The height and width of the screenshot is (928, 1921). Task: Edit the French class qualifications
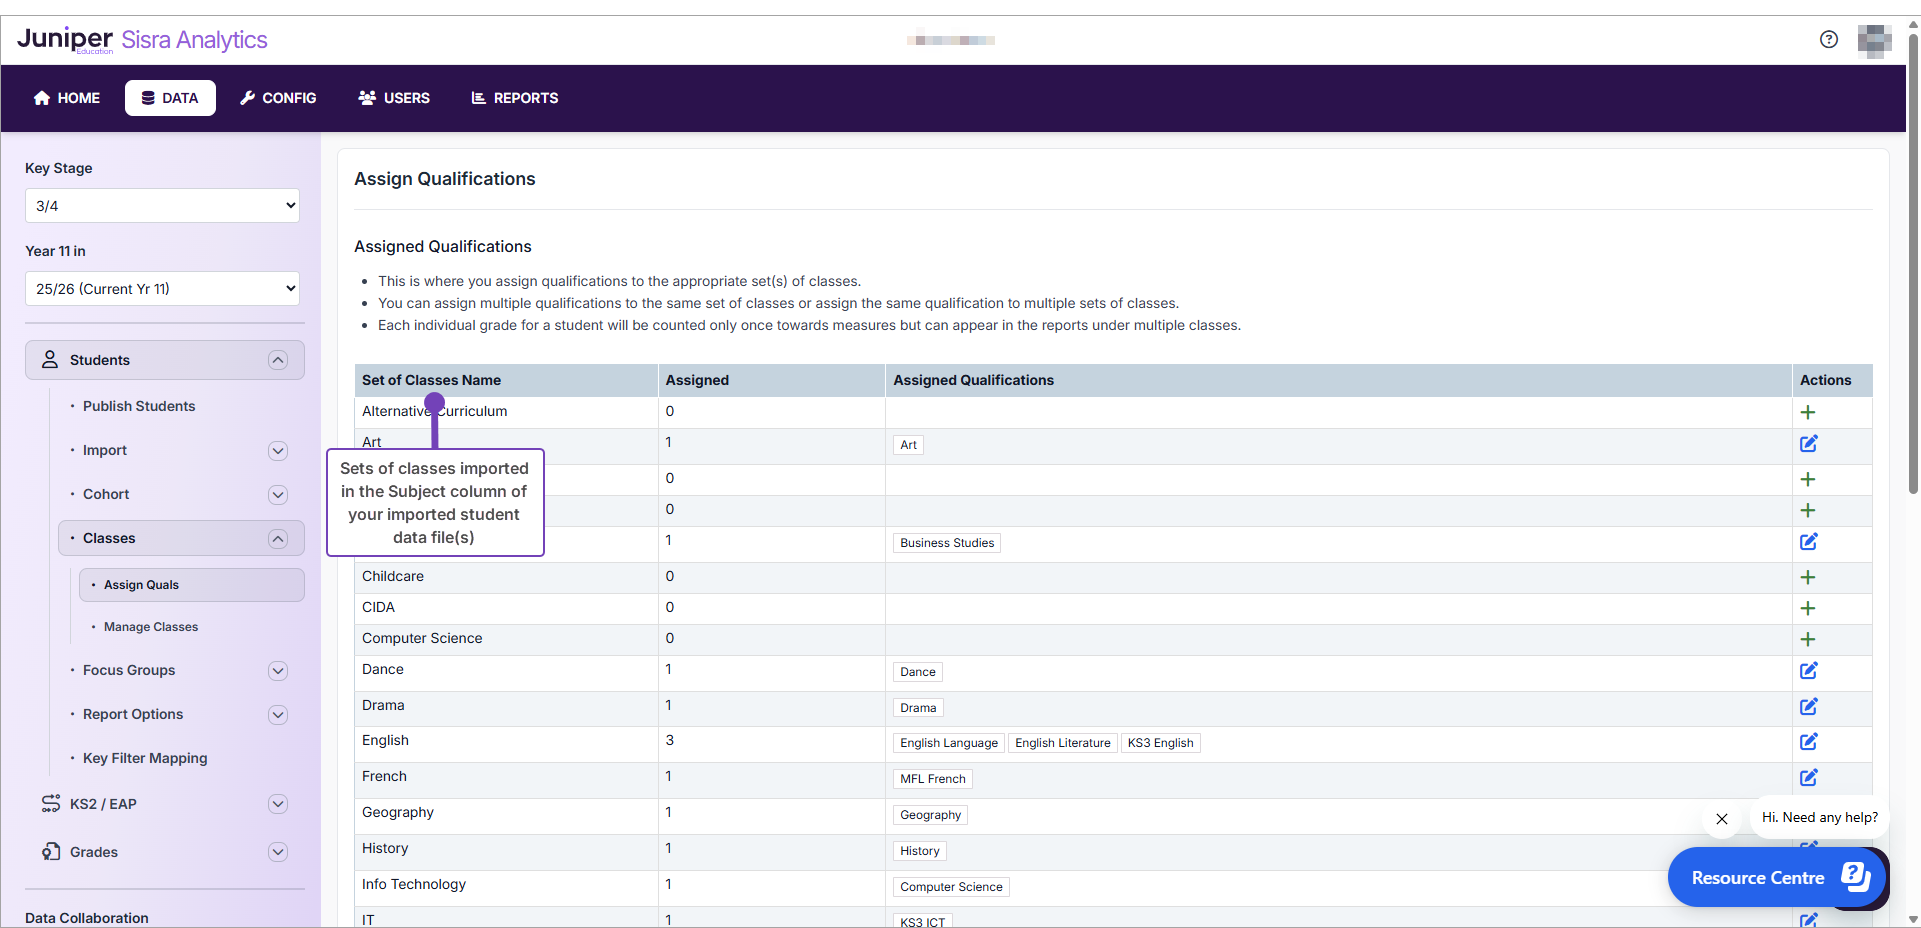[x=1808, y=778]
